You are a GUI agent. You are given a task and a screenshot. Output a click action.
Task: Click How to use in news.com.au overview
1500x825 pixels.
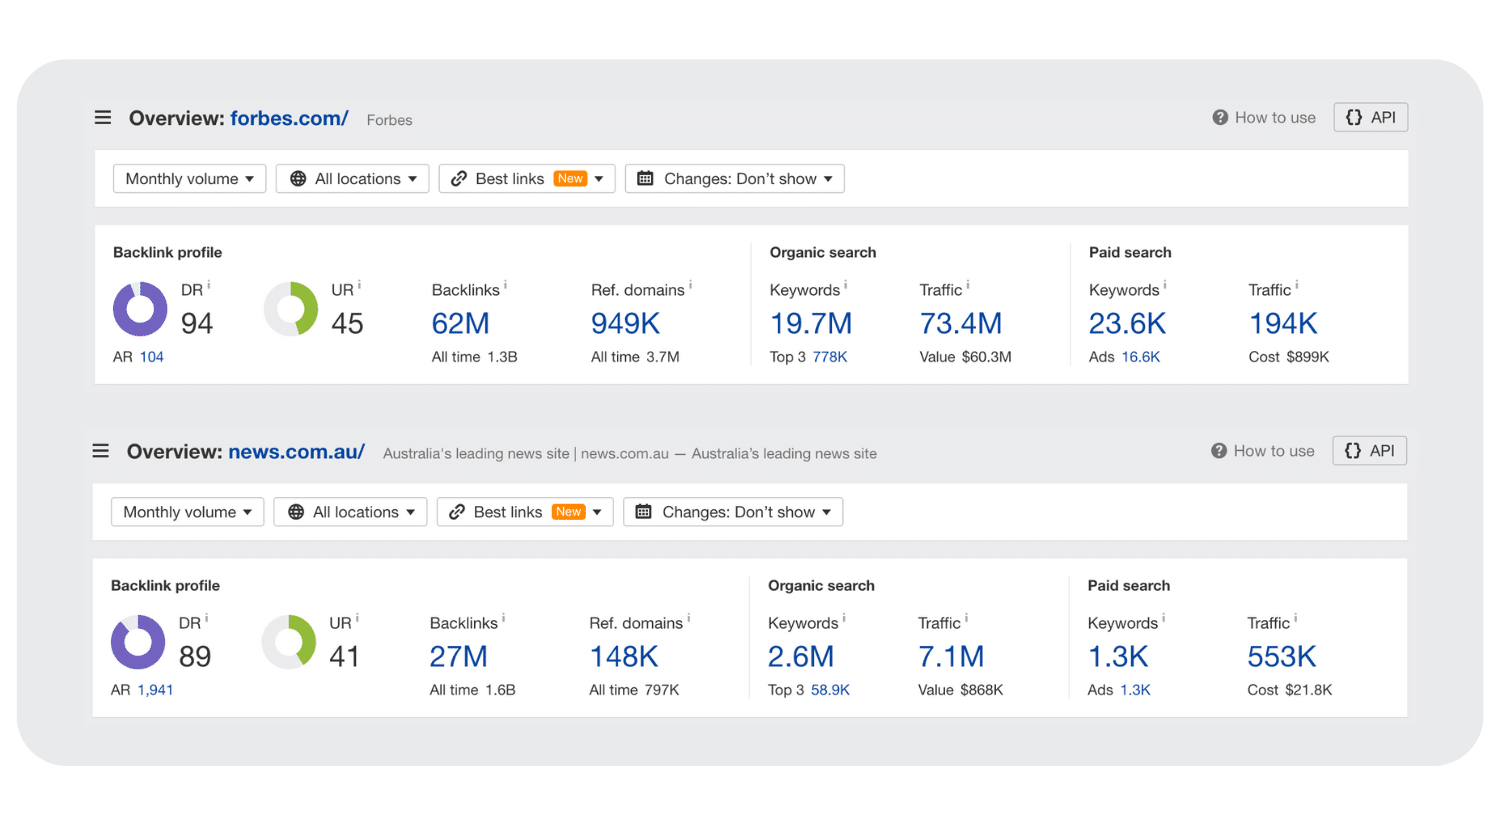[1263, 451]
